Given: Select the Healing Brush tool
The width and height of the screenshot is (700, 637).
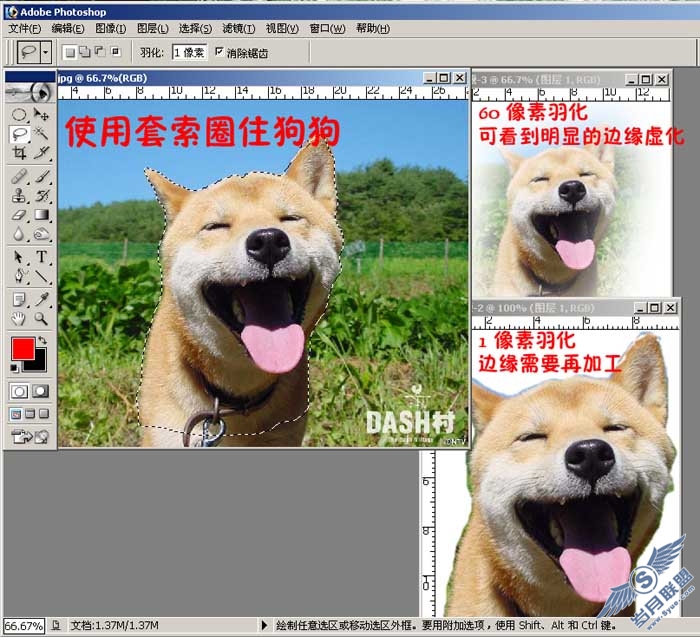Looking at the screenshot, I should (19, 177).
